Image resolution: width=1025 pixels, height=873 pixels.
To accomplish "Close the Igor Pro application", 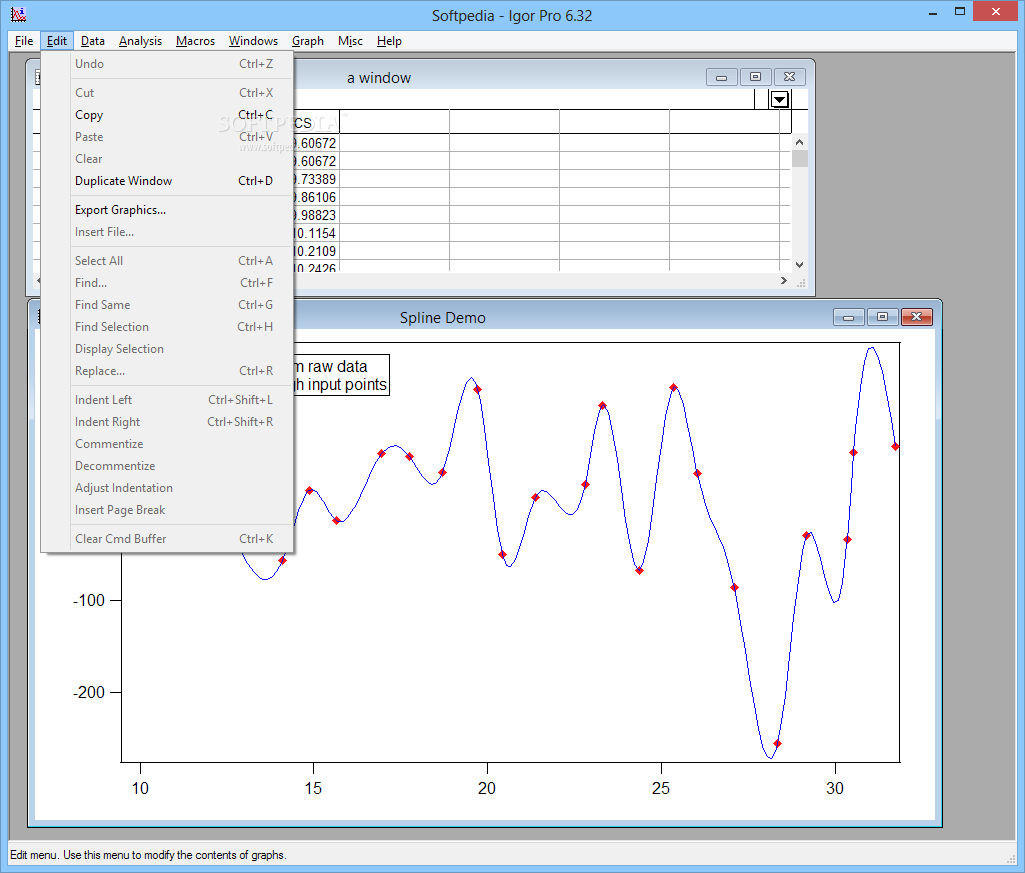I will click(x=996, y=12).
